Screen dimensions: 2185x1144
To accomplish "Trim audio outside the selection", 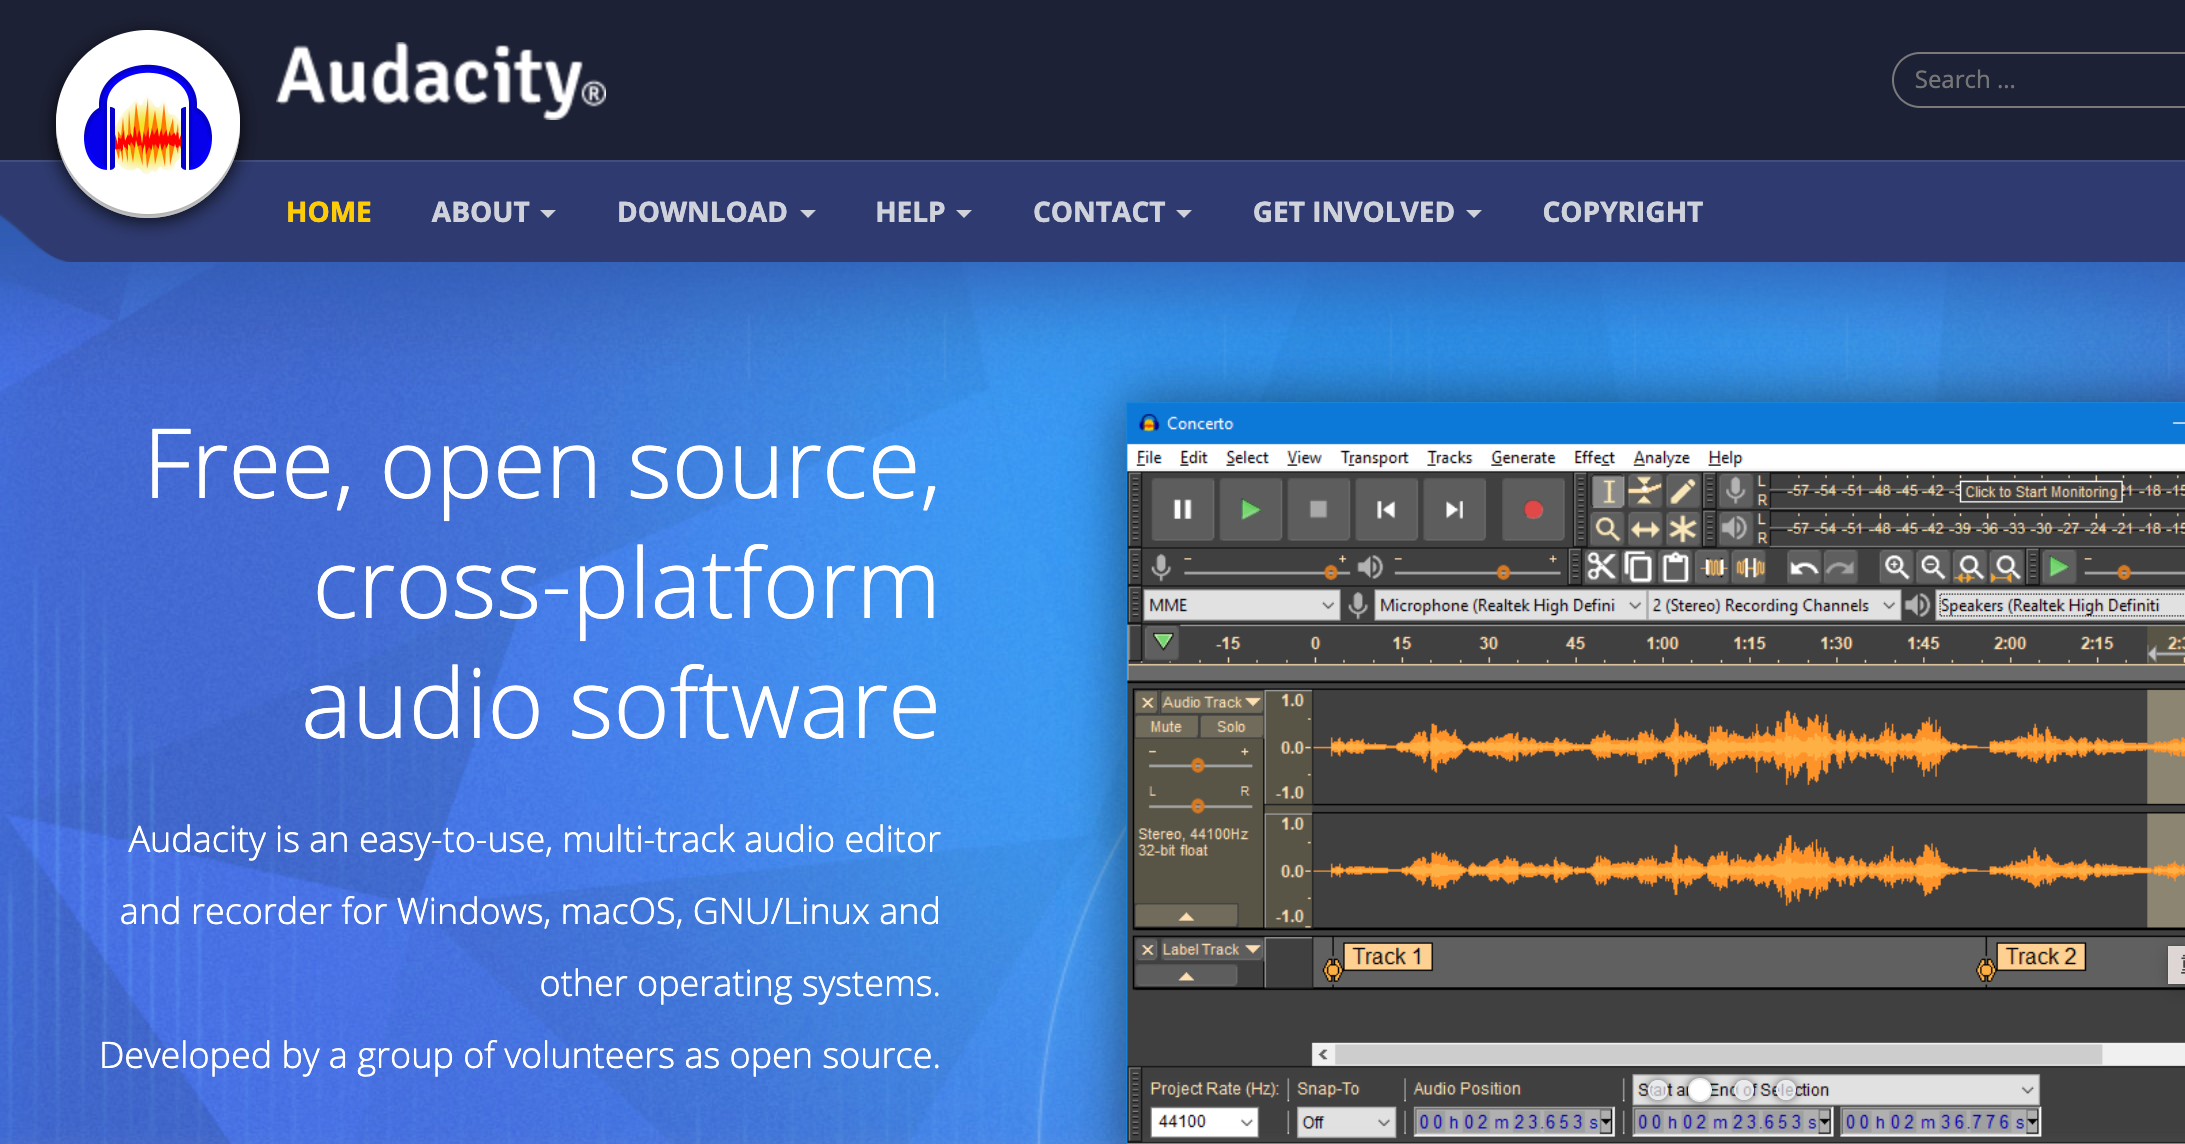I will [1714, 568].
